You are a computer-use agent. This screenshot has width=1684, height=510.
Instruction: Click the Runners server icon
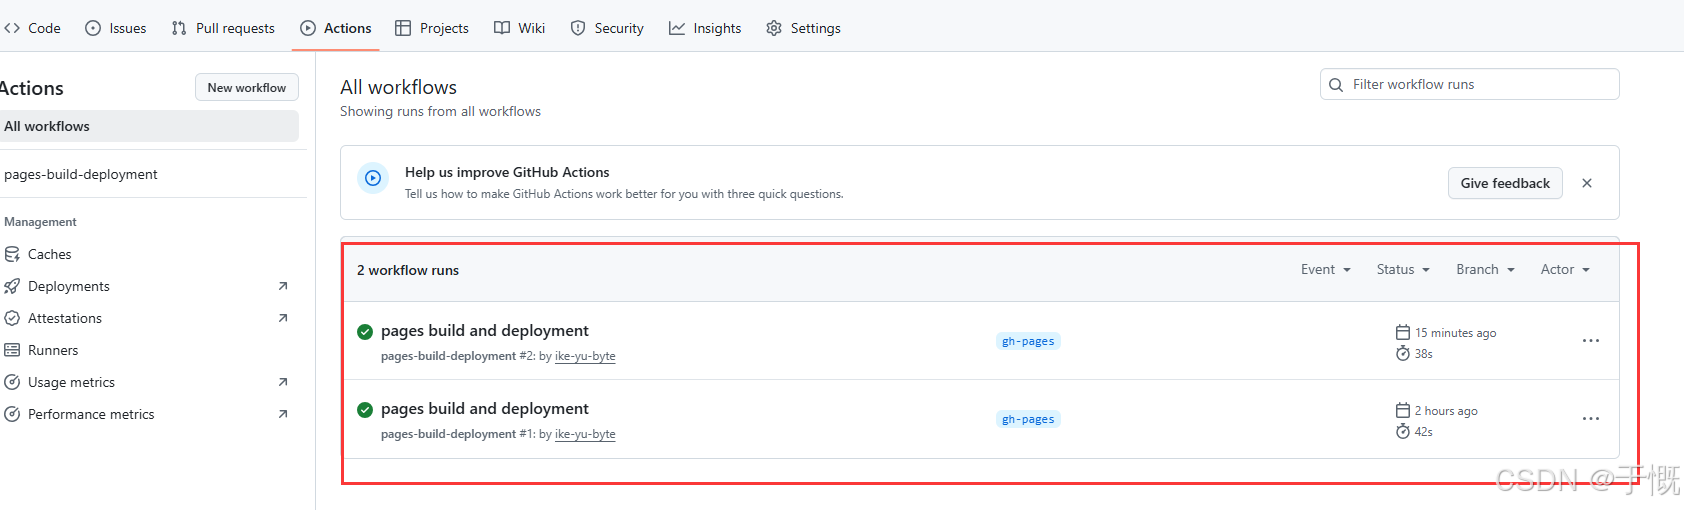click(x=12, y=350)
